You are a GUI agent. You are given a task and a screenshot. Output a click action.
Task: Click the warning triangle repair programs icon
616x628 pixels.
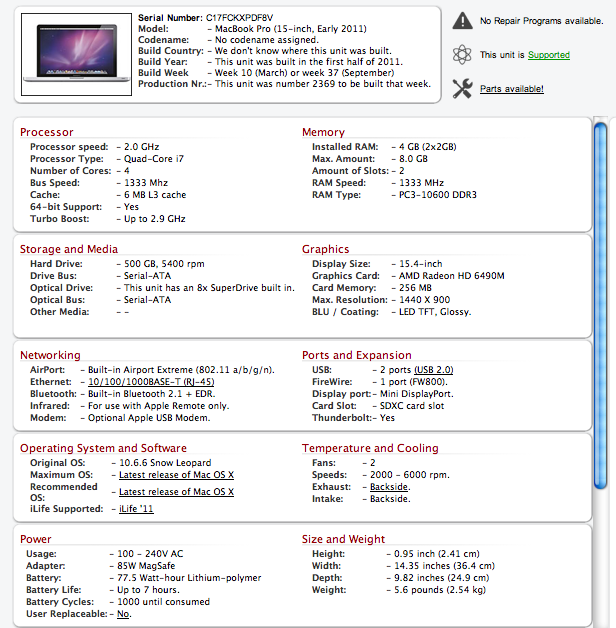pos(462,20)
